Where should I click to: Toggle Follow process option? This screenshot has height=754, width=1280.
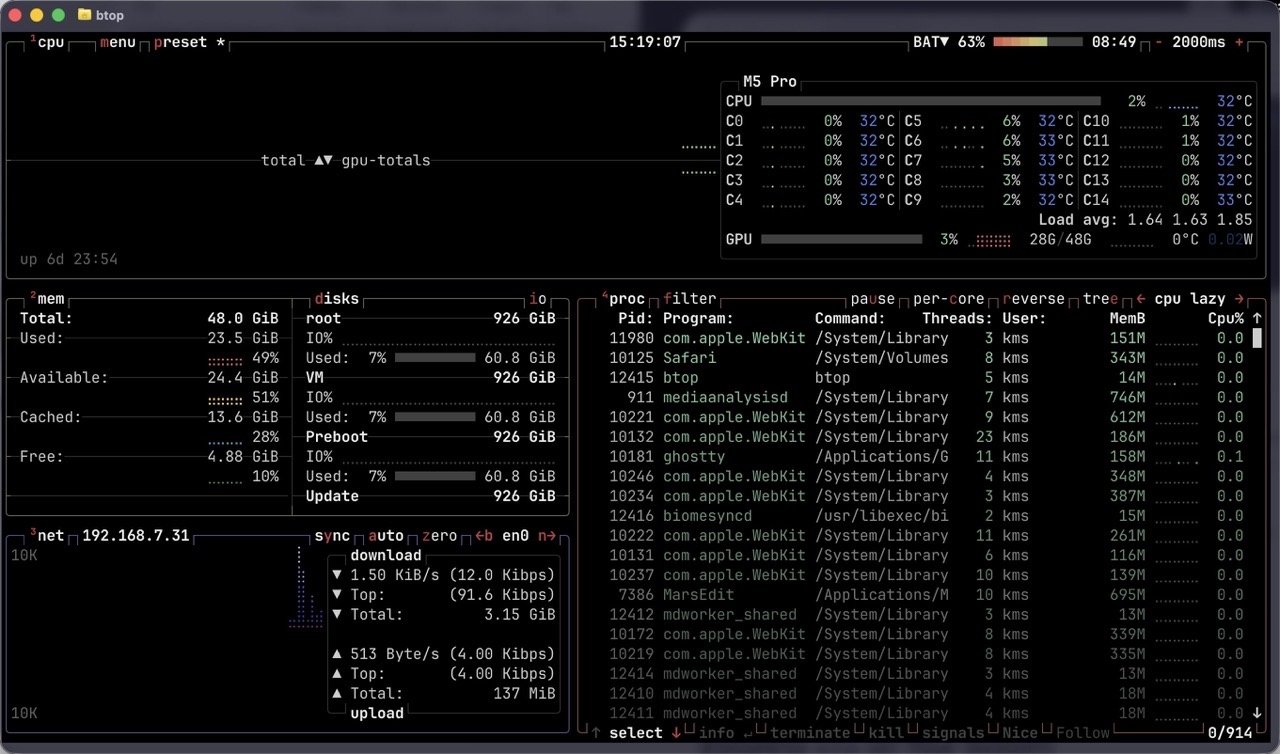point(1083,733)
